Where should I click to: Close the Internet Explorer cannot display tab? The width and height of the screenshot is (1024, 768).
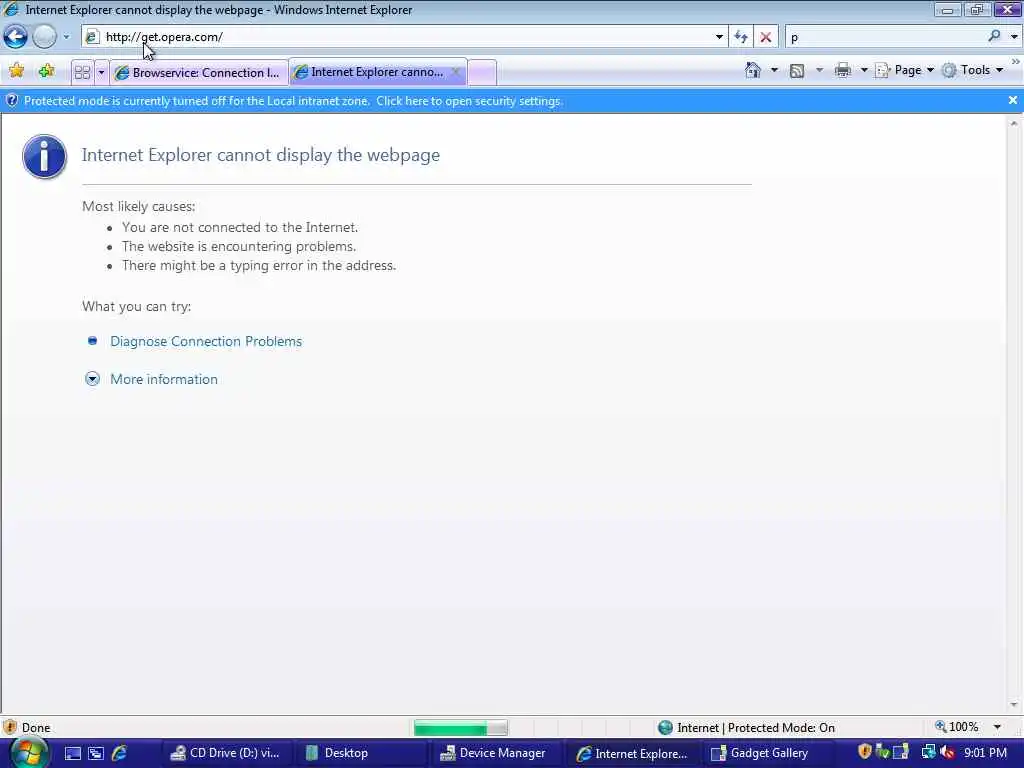pyautogui.click(x=456, y=72)
